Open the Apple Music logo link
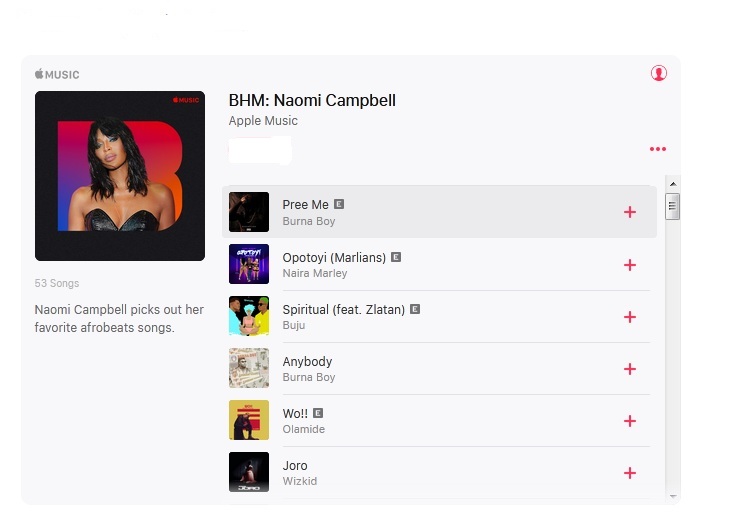This screenshot has width=749, height=529. (57, 74)
